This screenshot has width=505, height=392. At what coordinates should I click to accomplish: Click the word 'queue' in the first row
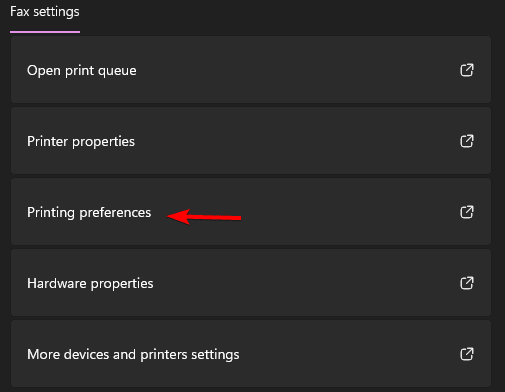(120, 72)
